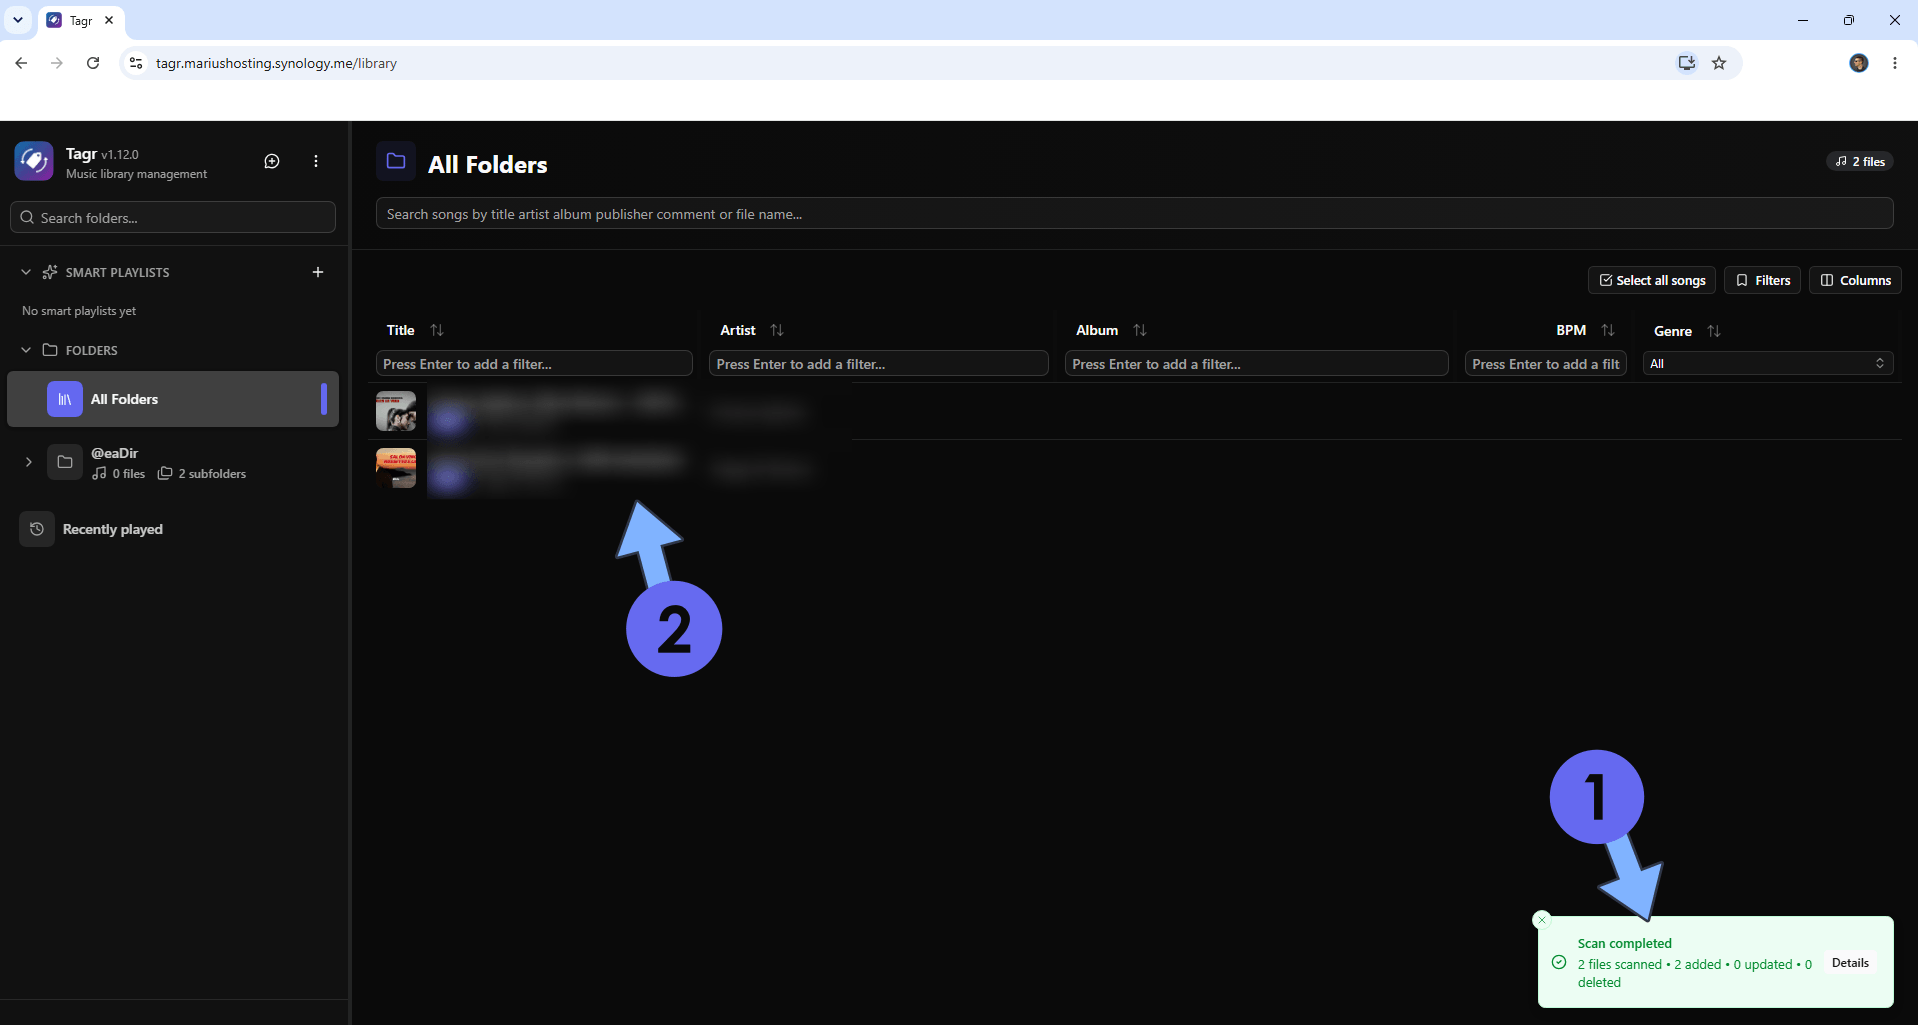The image size is (1918, 1025).
Task: Click the BPM filter input
Action: (1546, 363)
